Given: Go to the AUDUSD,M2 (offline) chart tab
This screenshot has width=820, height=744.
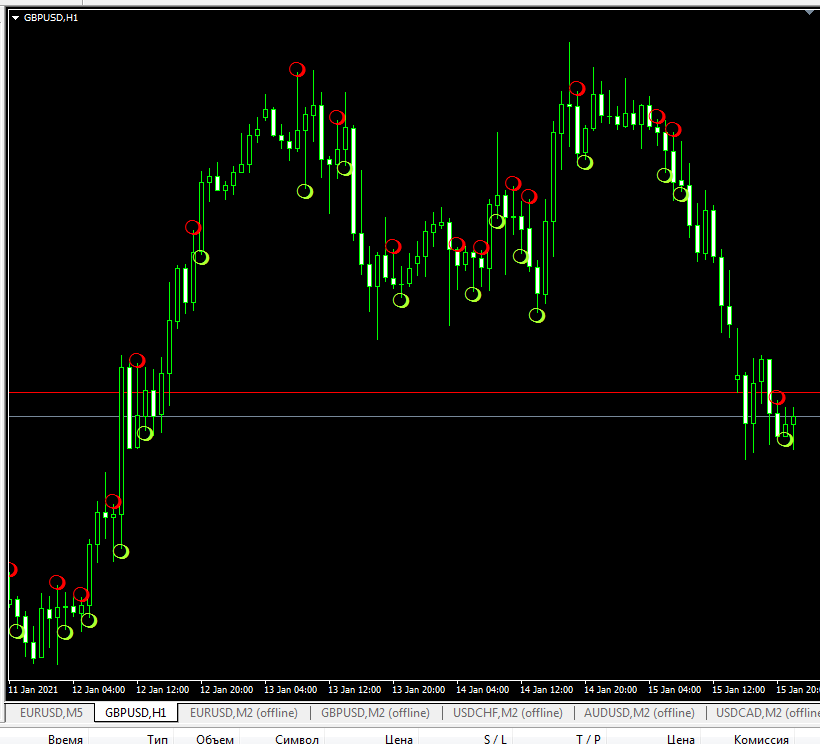Looking at the screenshot, I should (639, 713).
